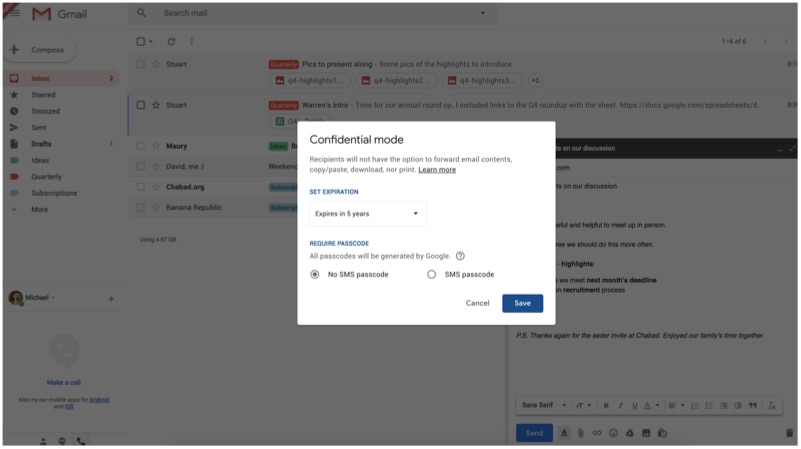Screen dimensions: 801x449
Task: Insert a photo with the image icon
Action: pos(646,433)
